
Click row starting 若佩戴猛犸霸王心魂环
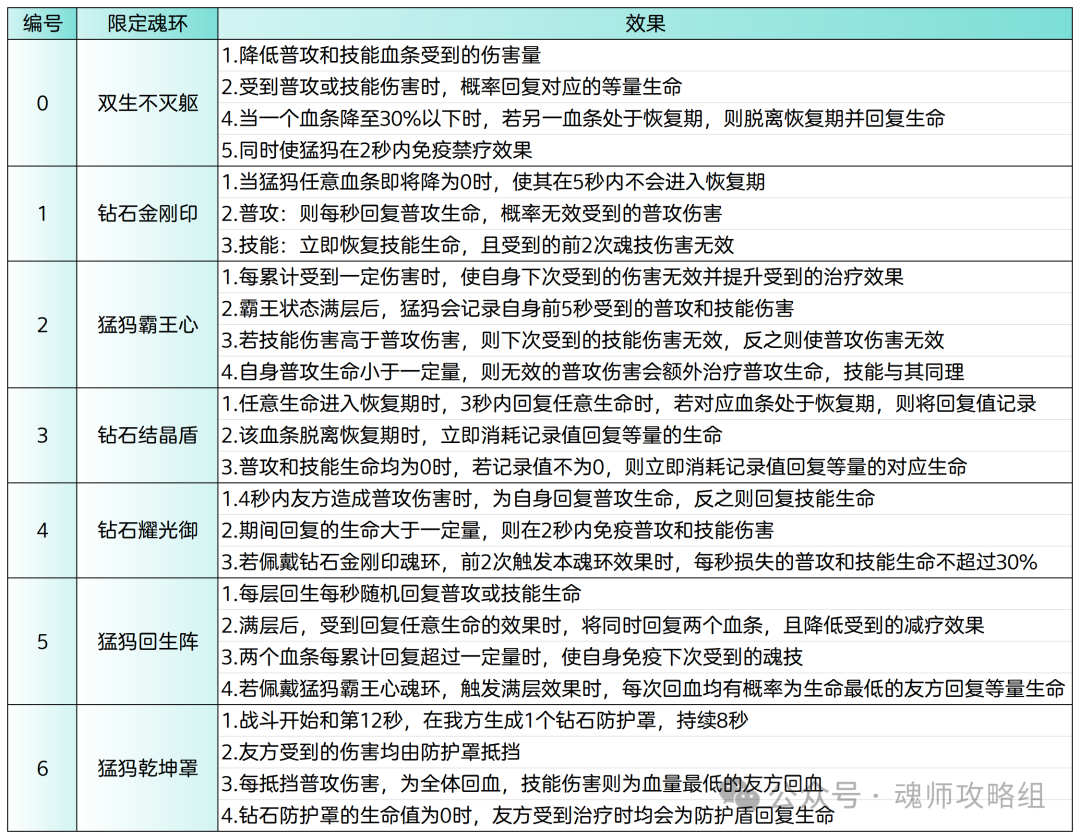645,689
